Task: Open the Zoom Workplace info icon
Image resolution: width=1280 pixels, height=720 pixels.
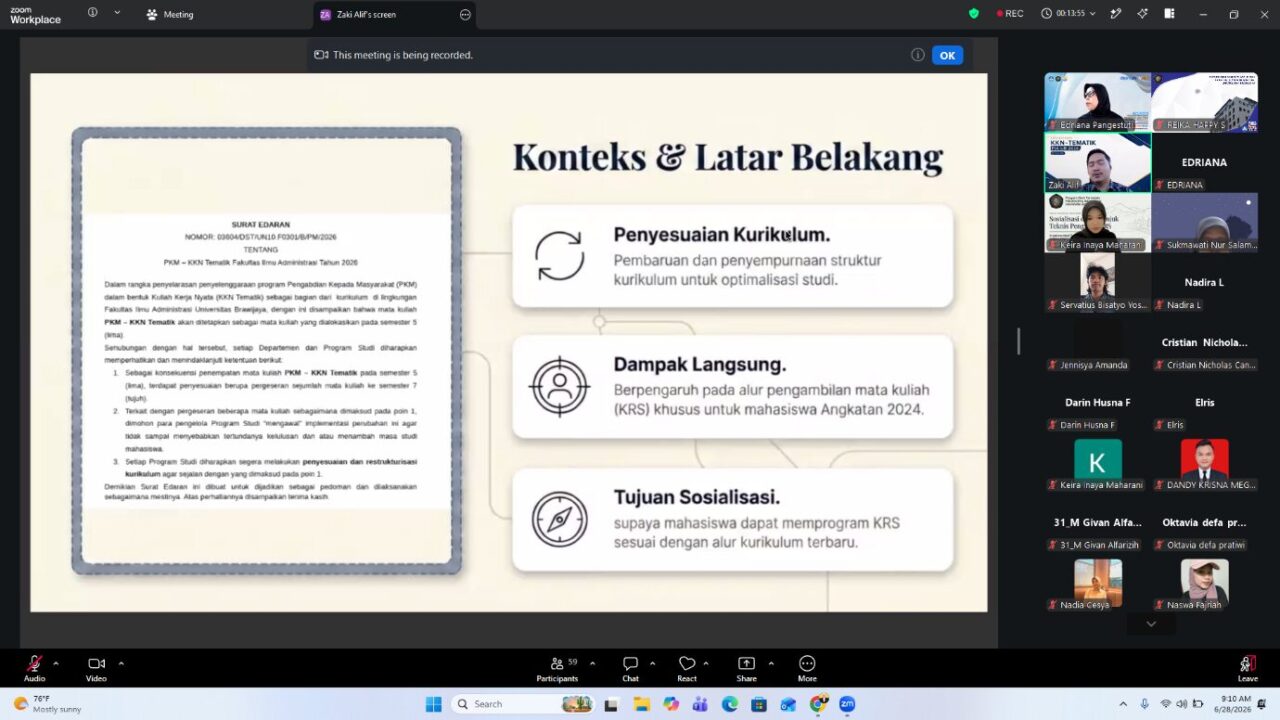Action: (x=93, y=13)
